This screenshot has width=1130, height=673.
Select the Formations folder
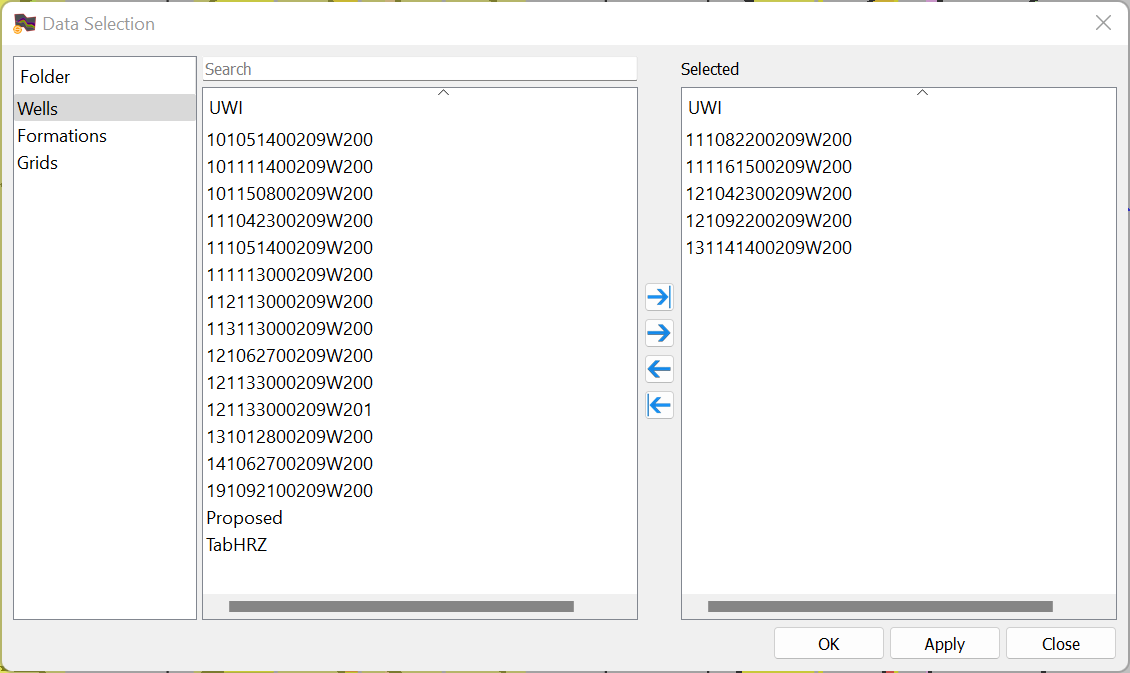click(x=62, y=135)
